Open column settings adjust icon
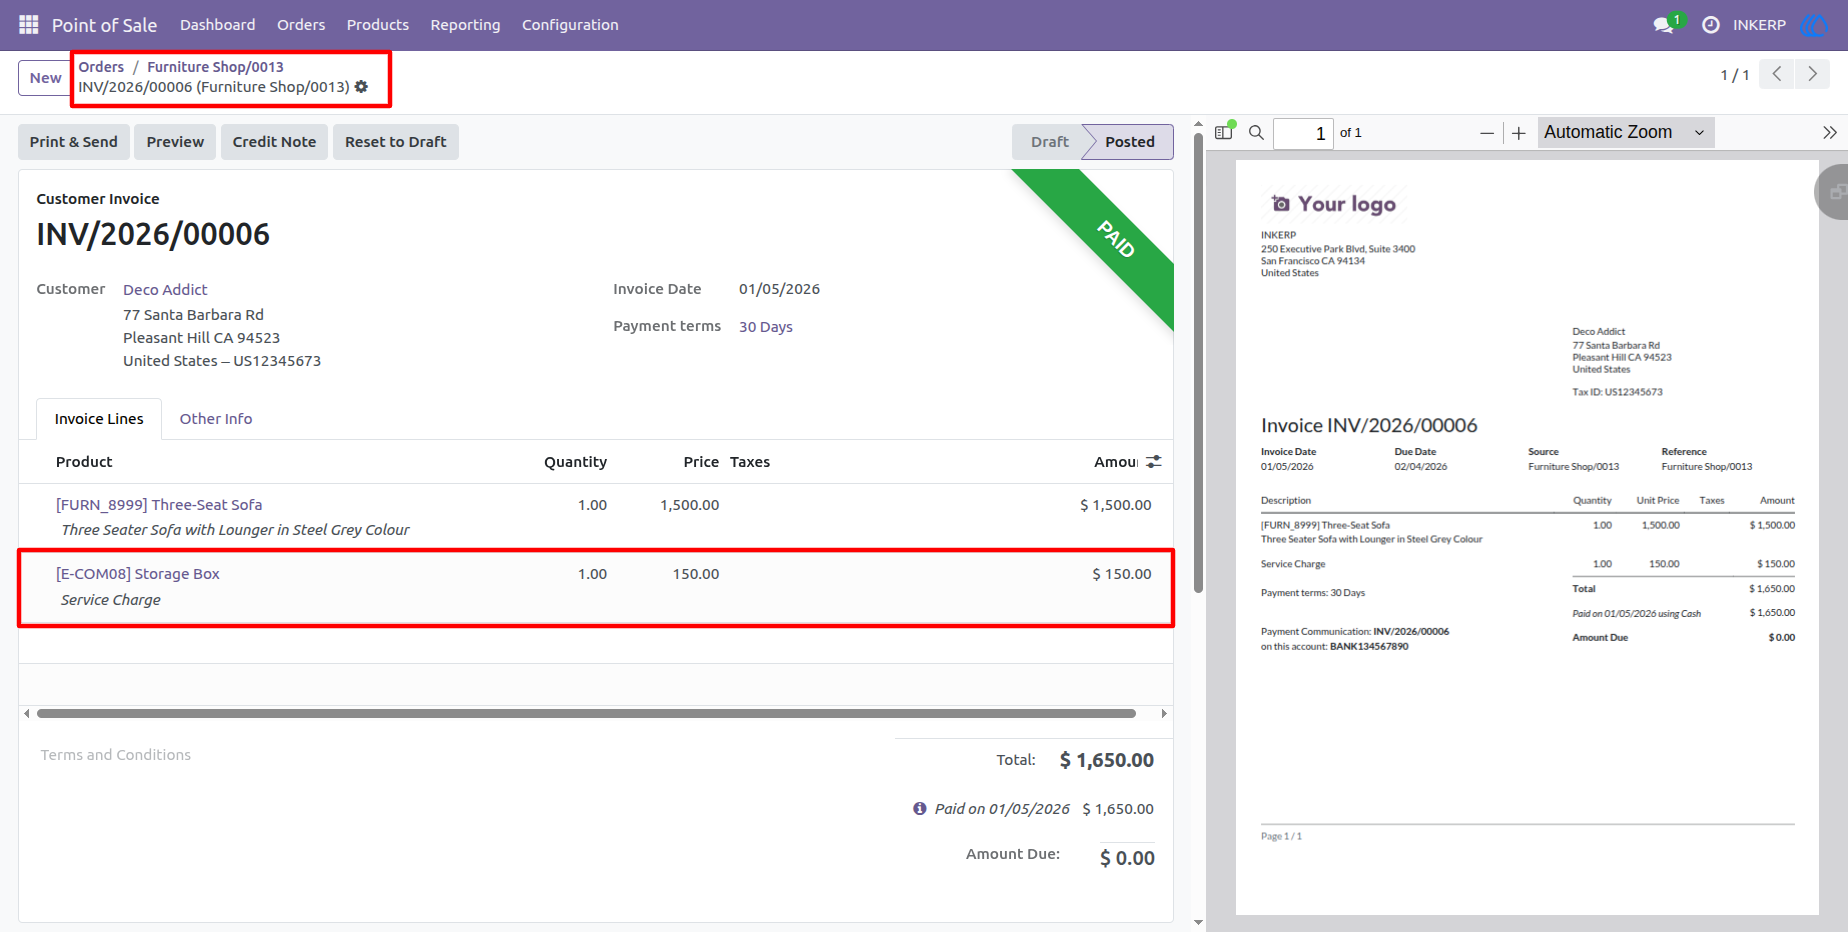This screenshot has width=1848, height=932. click(1154, 461)
